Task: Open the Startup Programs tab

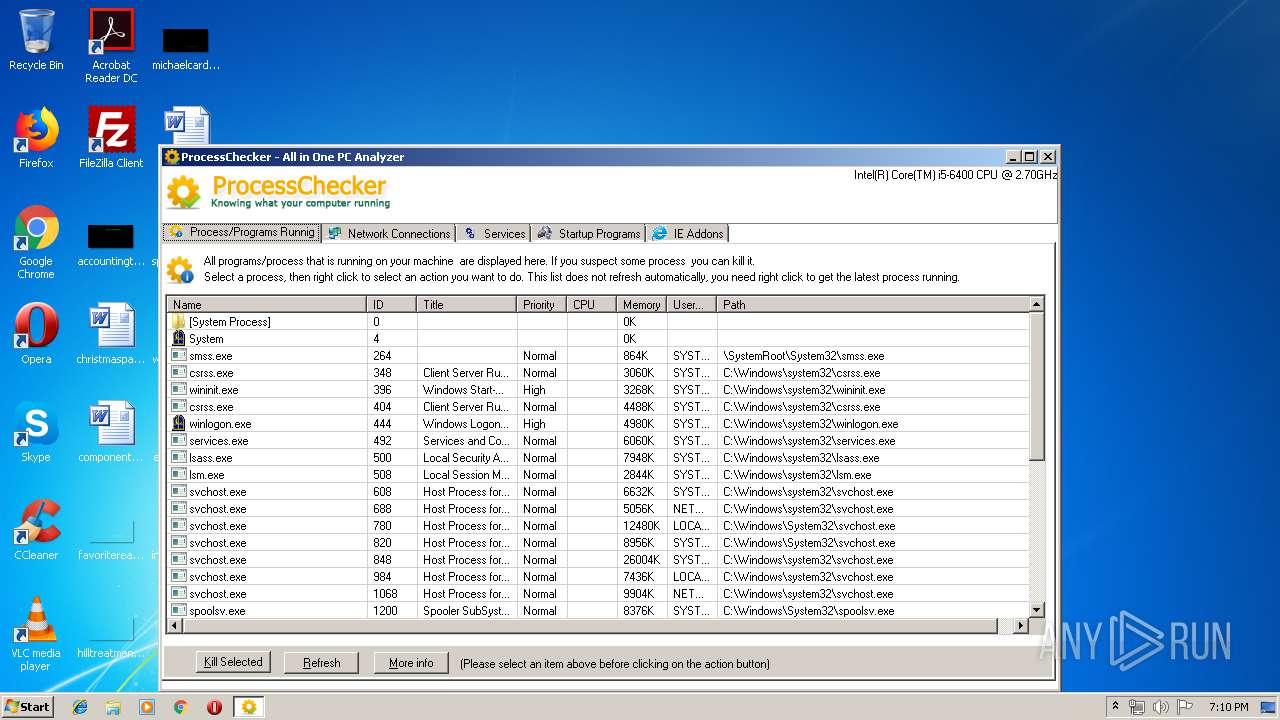Action: coord(588,233)
